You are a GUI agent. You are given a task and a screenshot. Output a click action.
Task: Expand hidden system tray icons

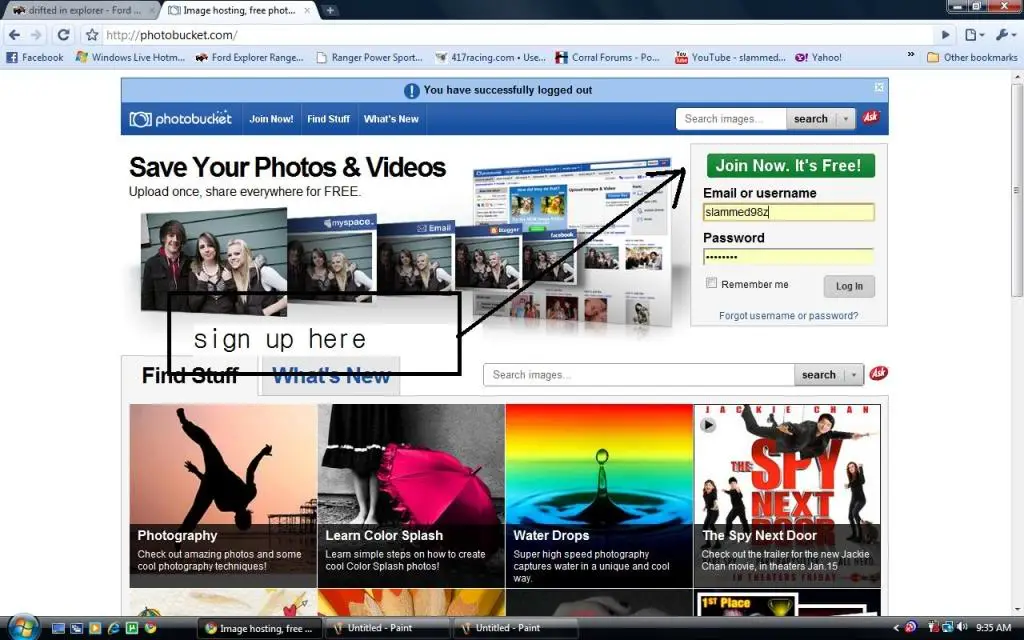[x=895, y=628]
